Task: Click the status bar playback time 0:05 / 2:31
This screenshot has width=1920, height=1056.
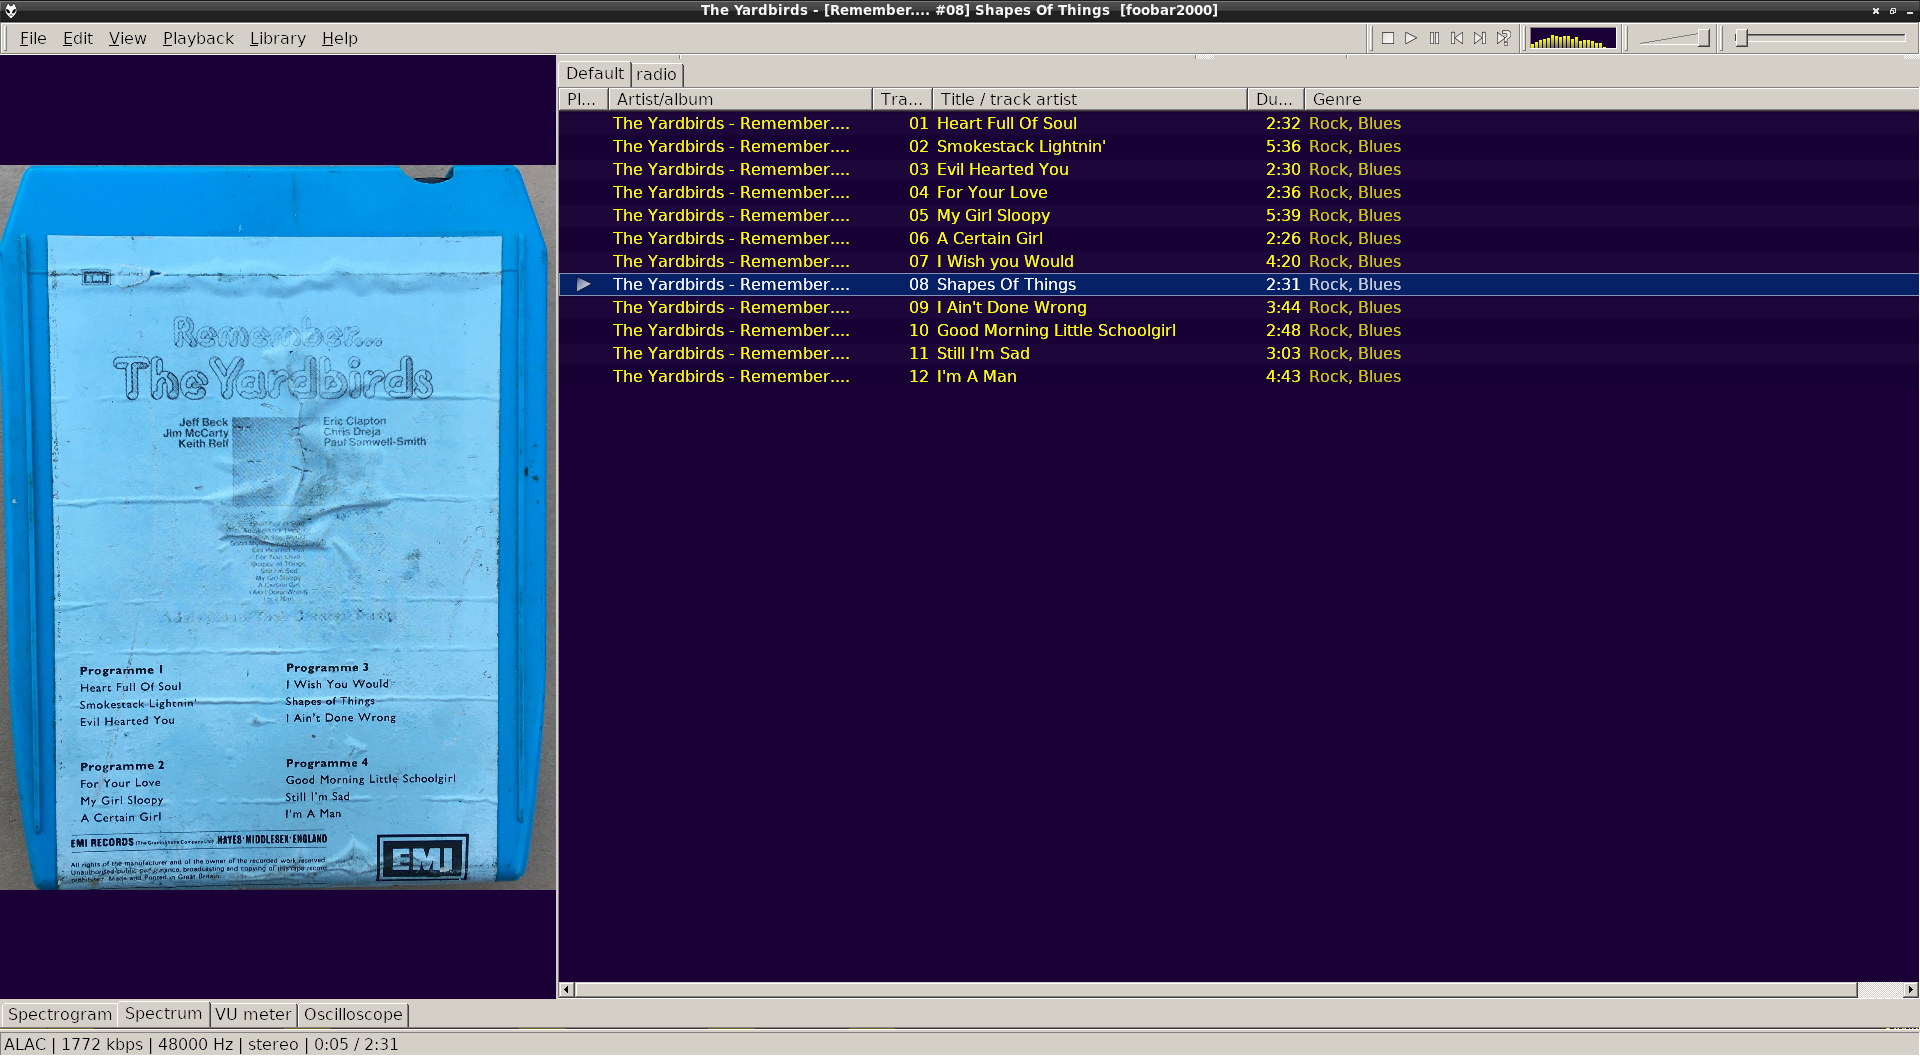Action: point(356,1044)
